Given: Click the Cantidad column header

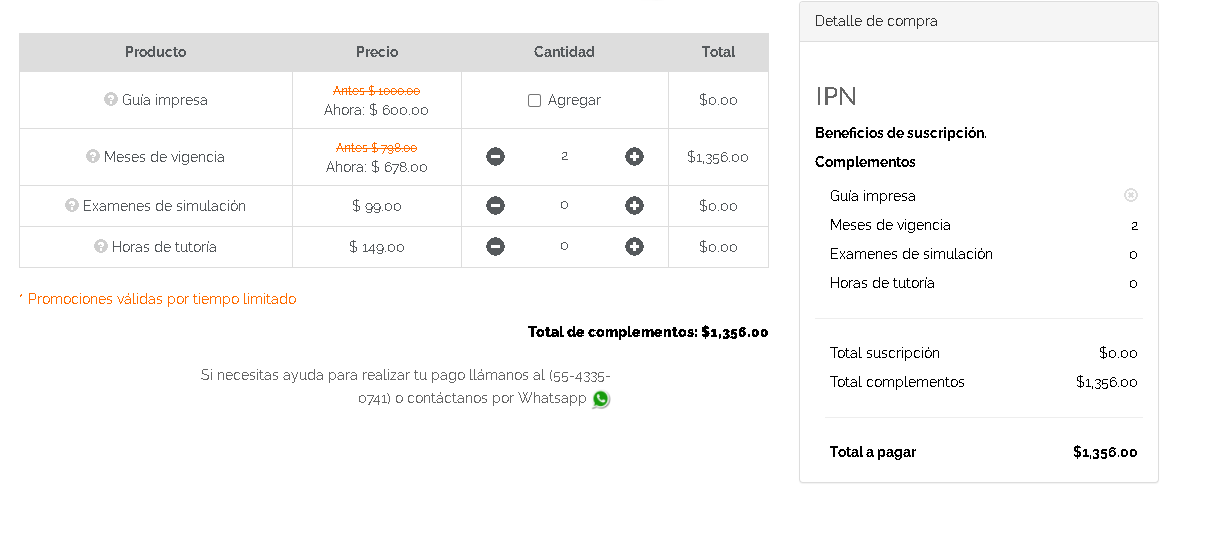Looking at the screenshot, I should (x=564, y=52).
